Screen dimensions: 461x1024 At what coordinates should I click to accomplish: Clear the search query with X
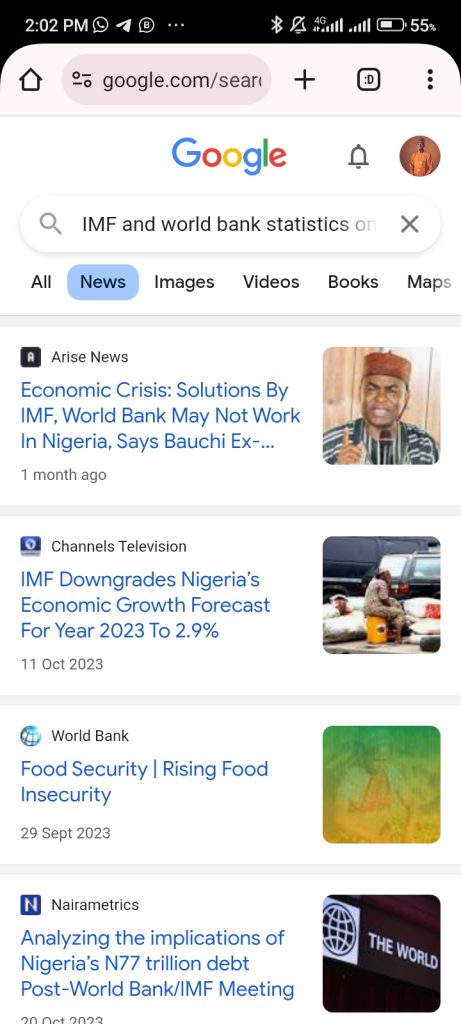coord(409,225)
